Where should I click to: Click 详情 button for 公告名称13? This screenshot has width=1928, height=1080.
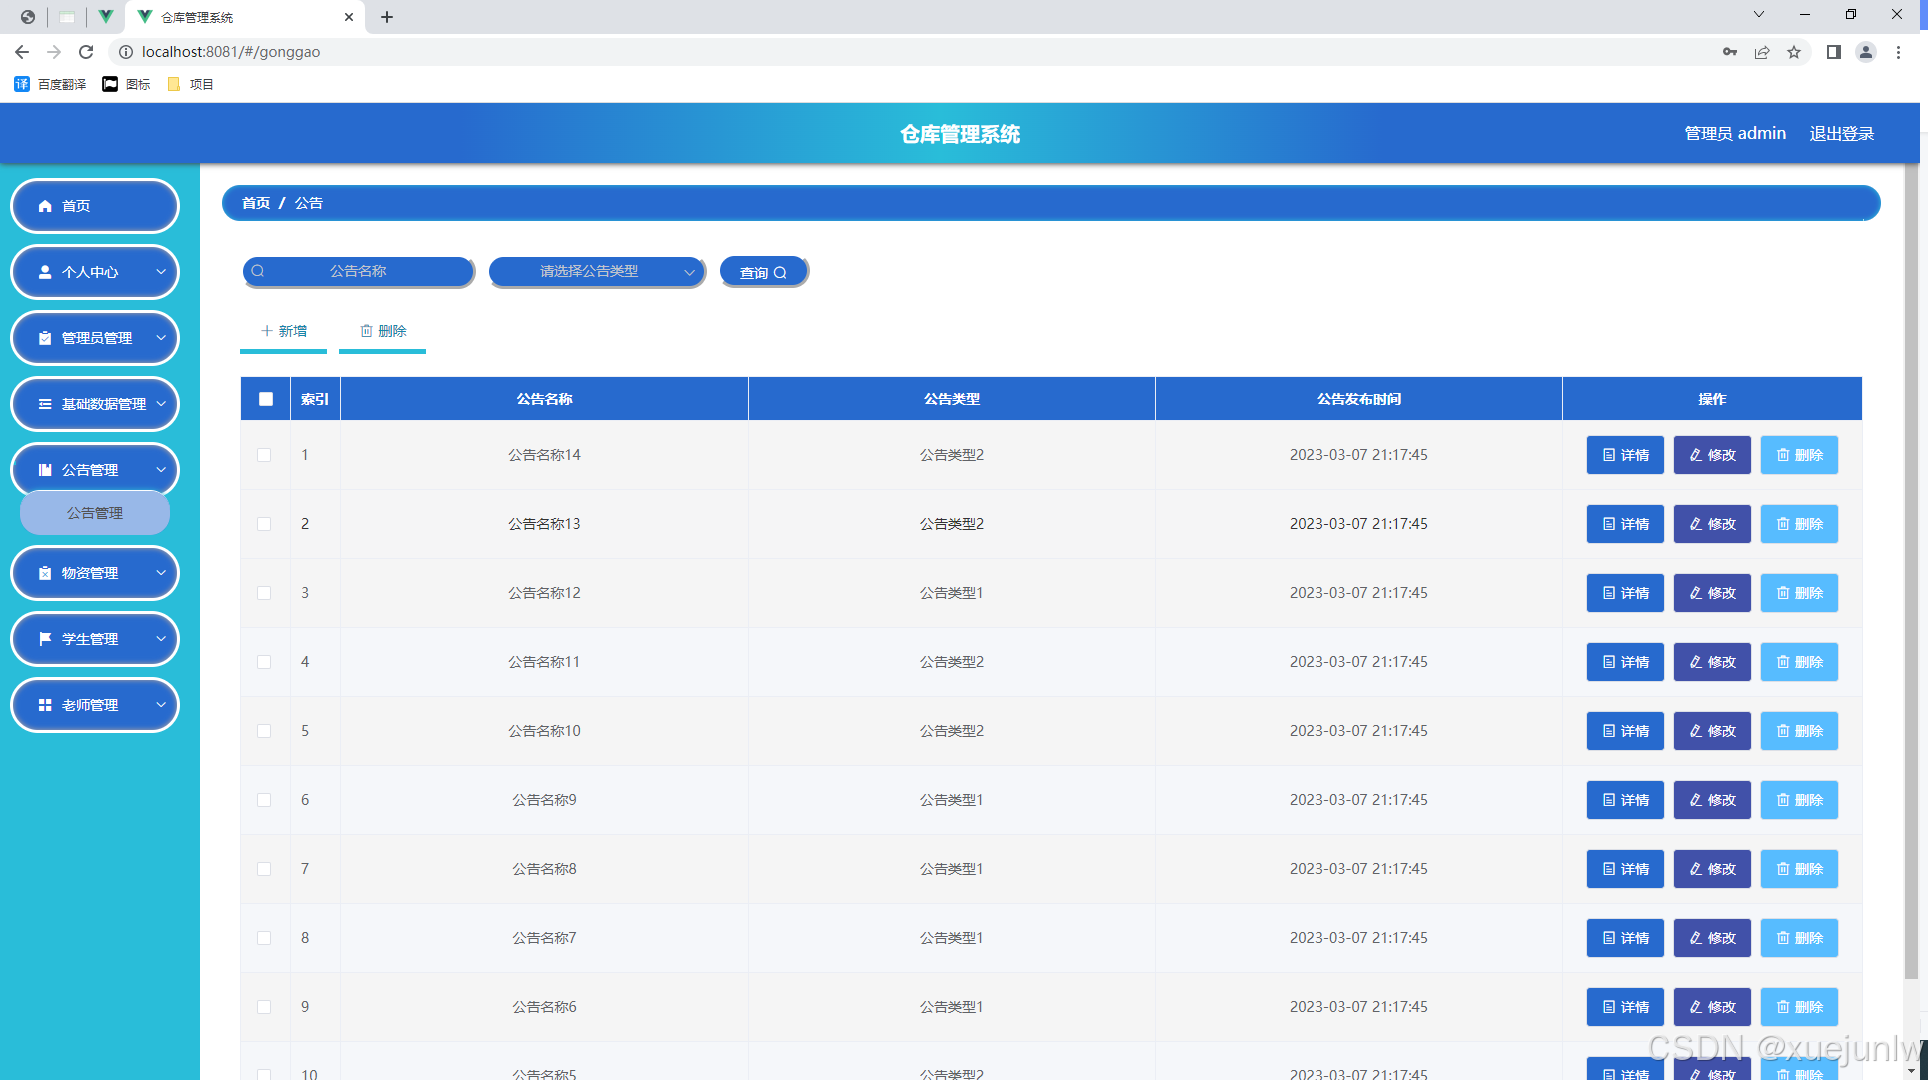(x=1625, y=524)
